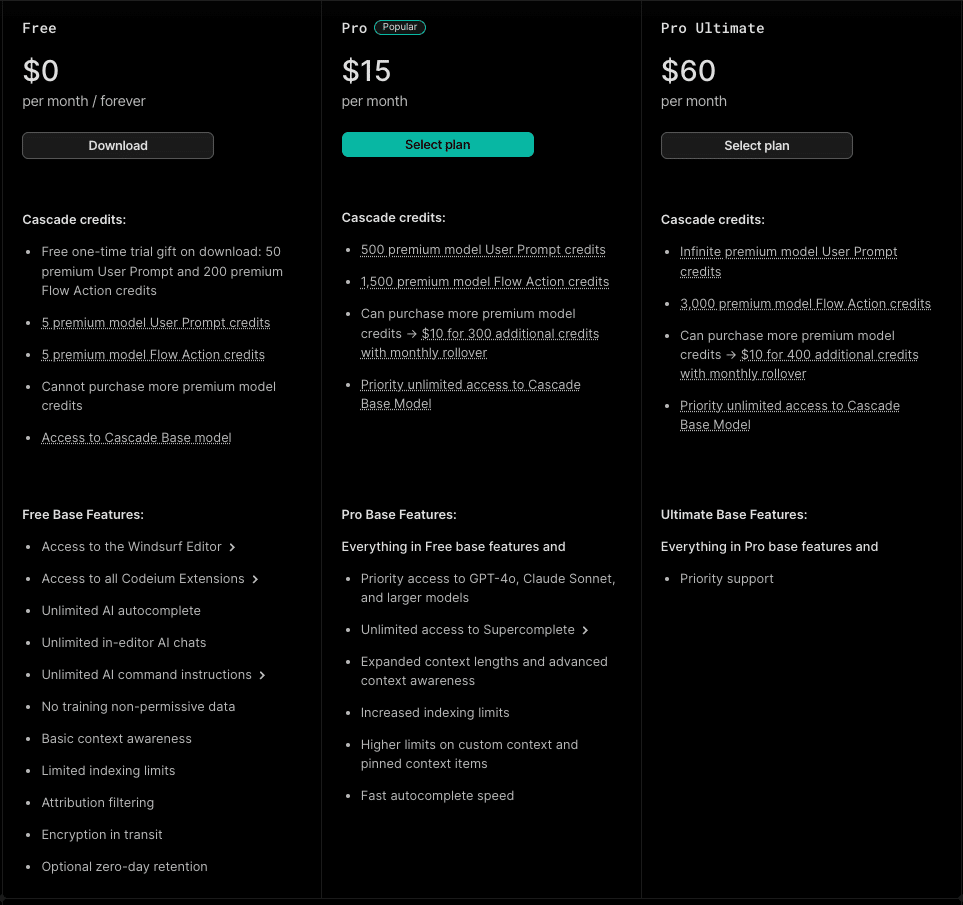Screen dimensions: 963x905
Task: Click Pro plan's Priority unlimited Cascade access link
Action: tap(470, 385)
